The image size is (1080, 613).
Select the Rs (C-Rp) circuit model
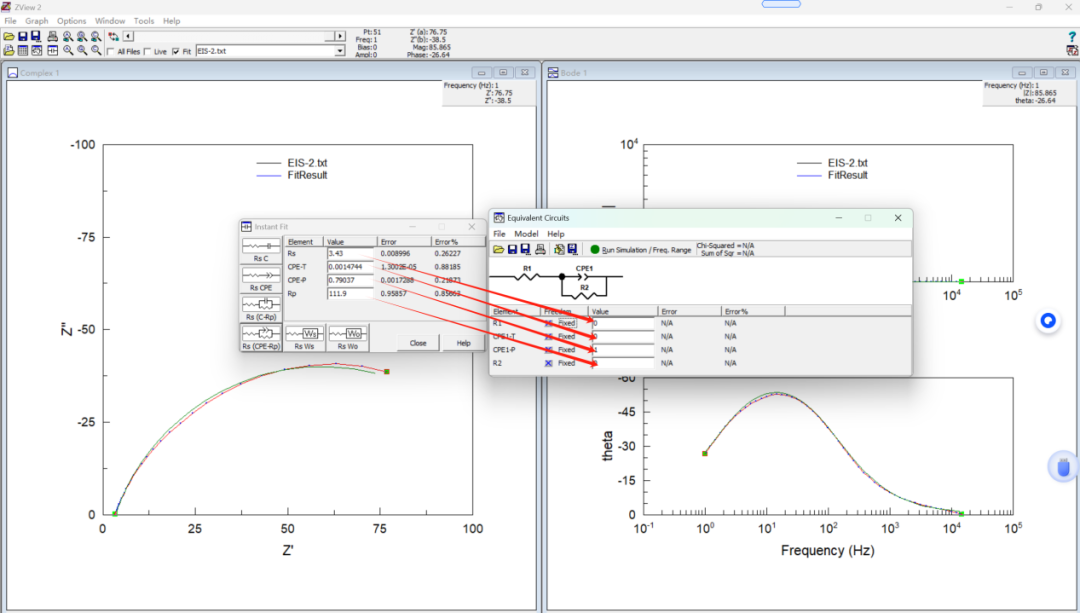pos(261,308)
